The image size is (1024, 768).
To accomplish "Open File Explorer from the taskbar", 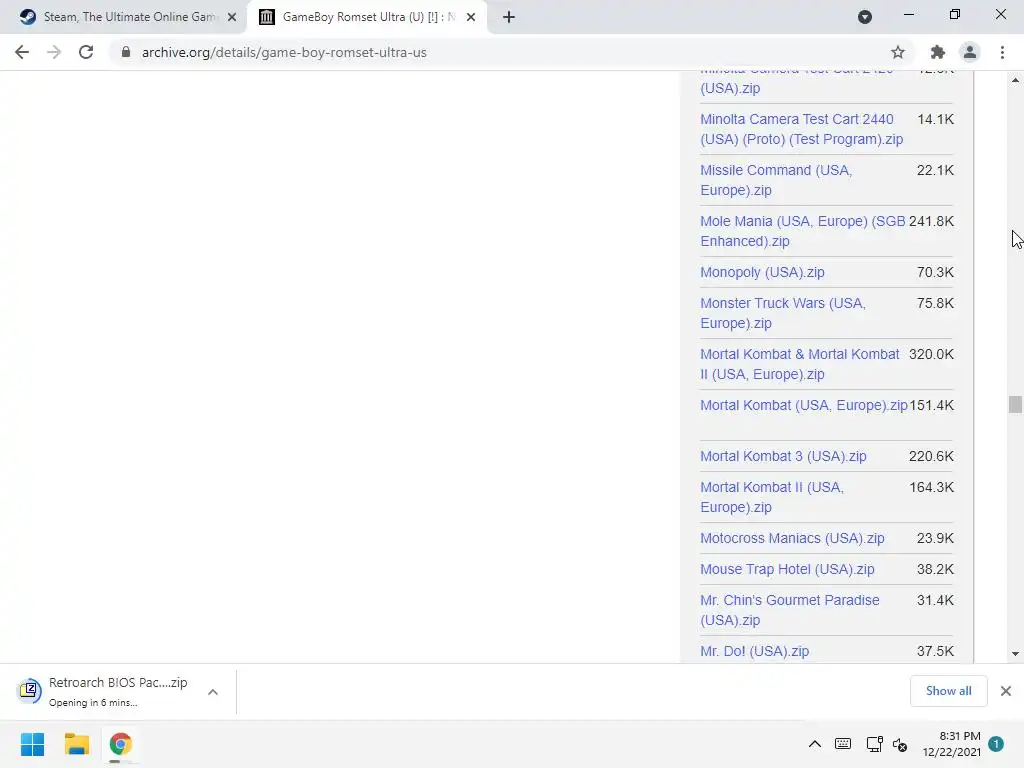I will point(76,744).
